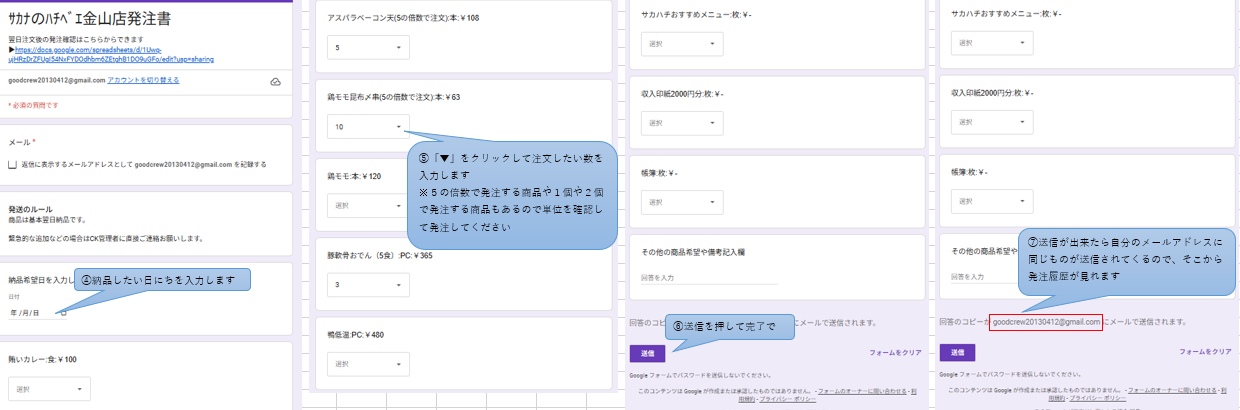
Task: Expand the アスパラベーコン天 quantity dropdown showing 5
Action: pyautogui.click(x=368, y=47)
